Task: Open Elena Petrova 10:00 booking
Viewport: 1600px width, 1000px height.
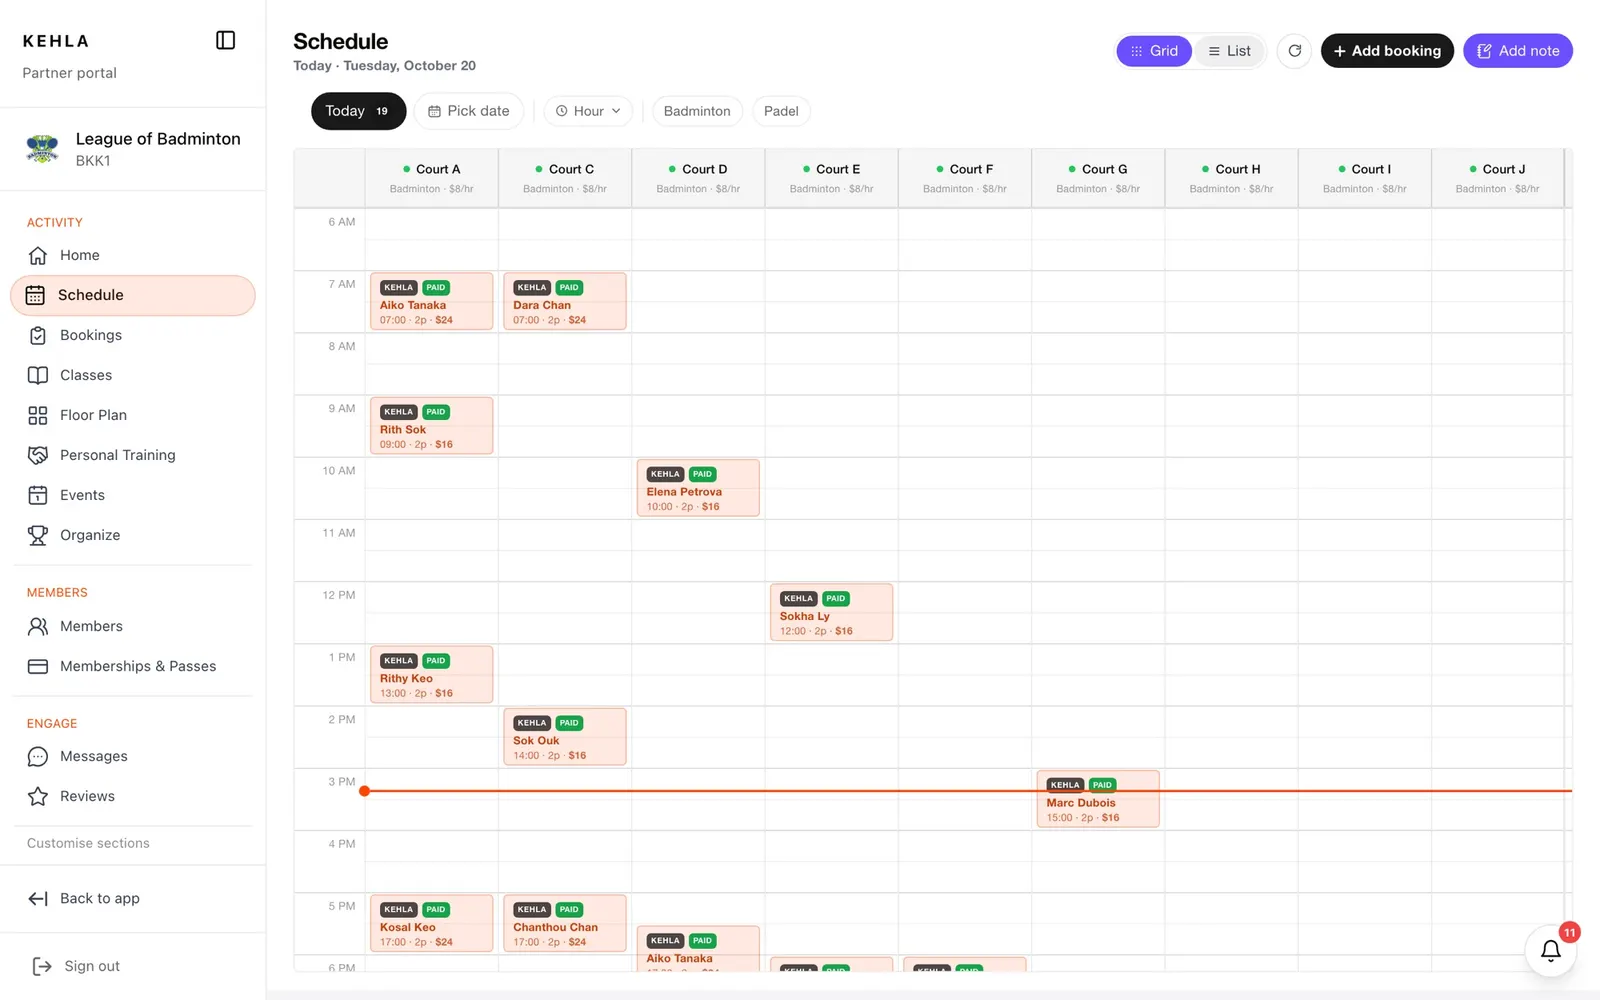Action: click(698, 488)
